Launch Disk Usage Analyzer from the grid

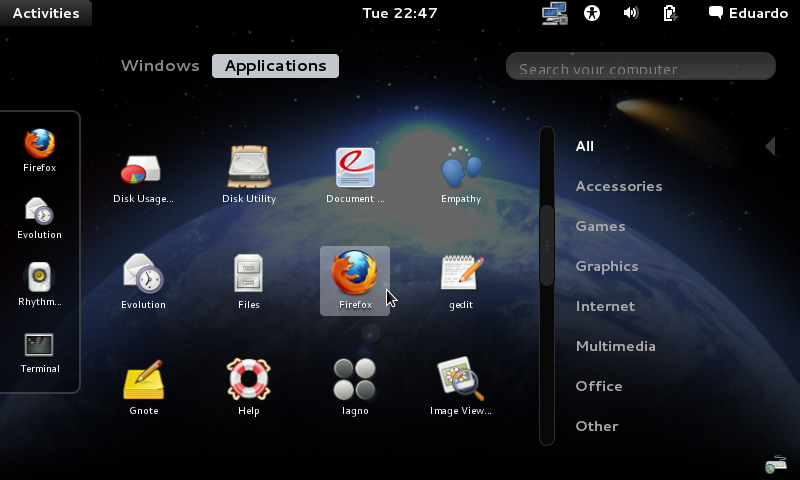pyautogui.click(x=143, y=175)
